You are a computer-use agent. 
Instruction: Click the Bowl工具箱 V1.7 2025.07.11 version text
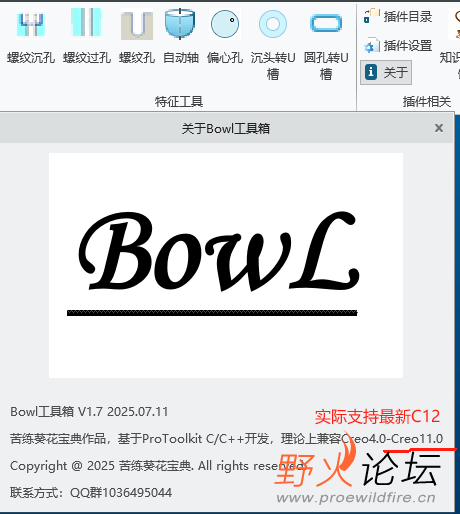pyautogui.click(x=89, y=412)
